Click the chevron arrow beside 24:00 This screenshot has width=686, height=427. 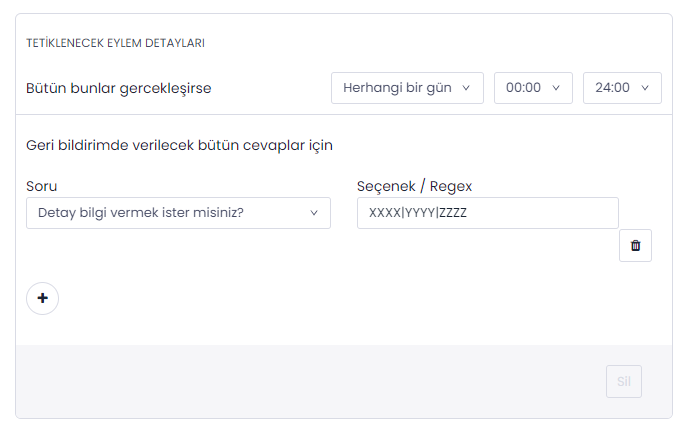click(x=645, y=88)
